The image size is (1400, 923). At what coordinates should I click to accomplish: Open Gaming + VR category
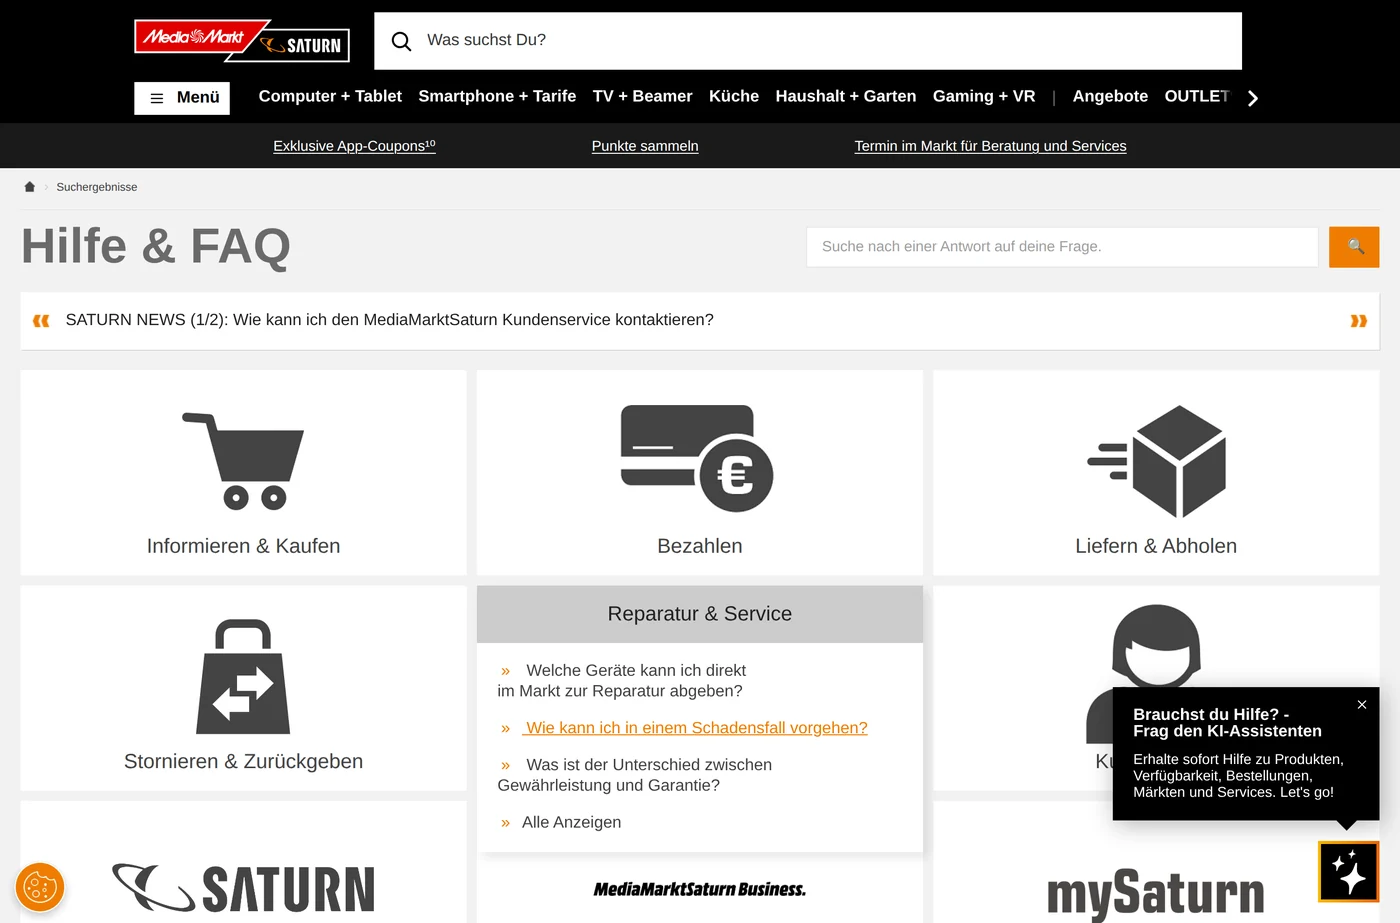pyautogui.click(x=984, y=96)
